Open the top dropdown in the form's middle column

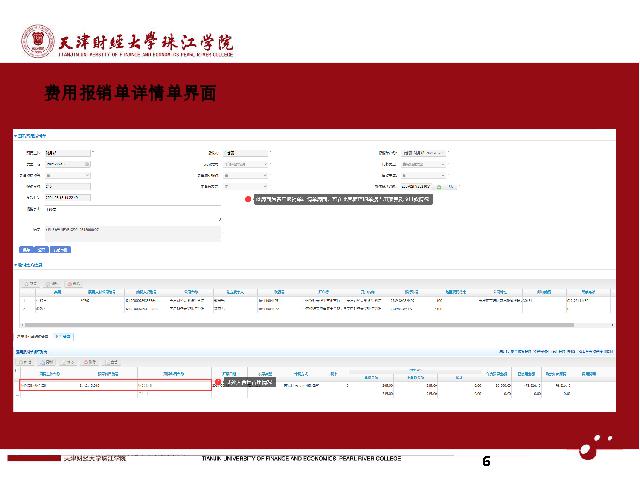coord(247,153)
